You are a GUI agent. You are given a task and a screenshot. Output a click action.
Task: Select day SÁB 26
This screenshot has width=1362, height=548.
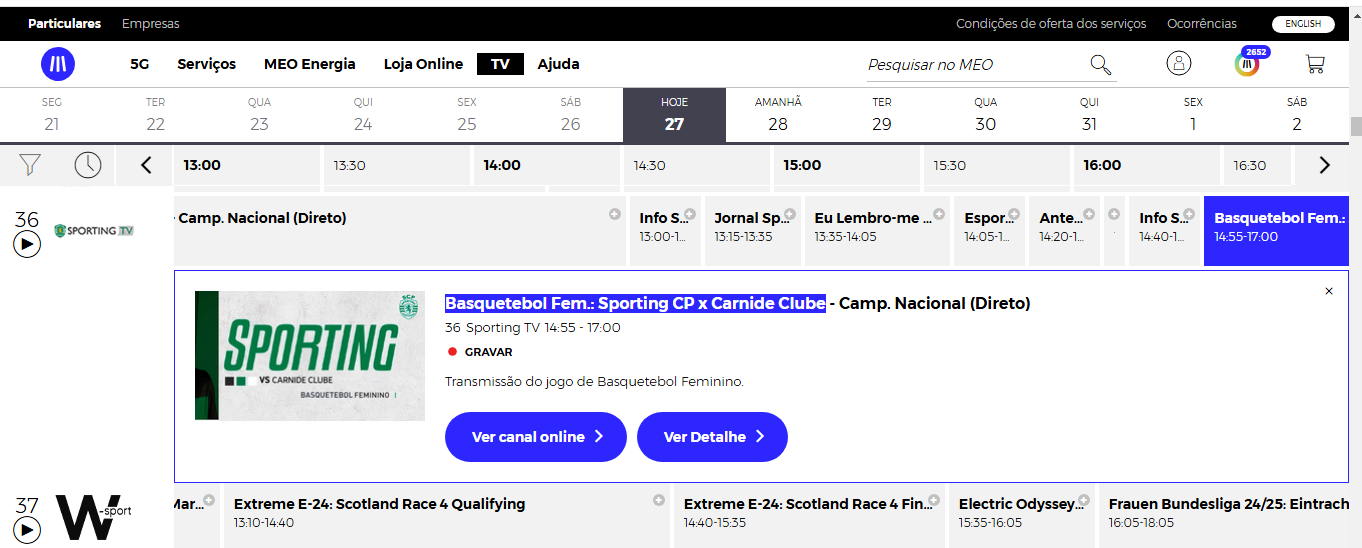click(571, 115)
